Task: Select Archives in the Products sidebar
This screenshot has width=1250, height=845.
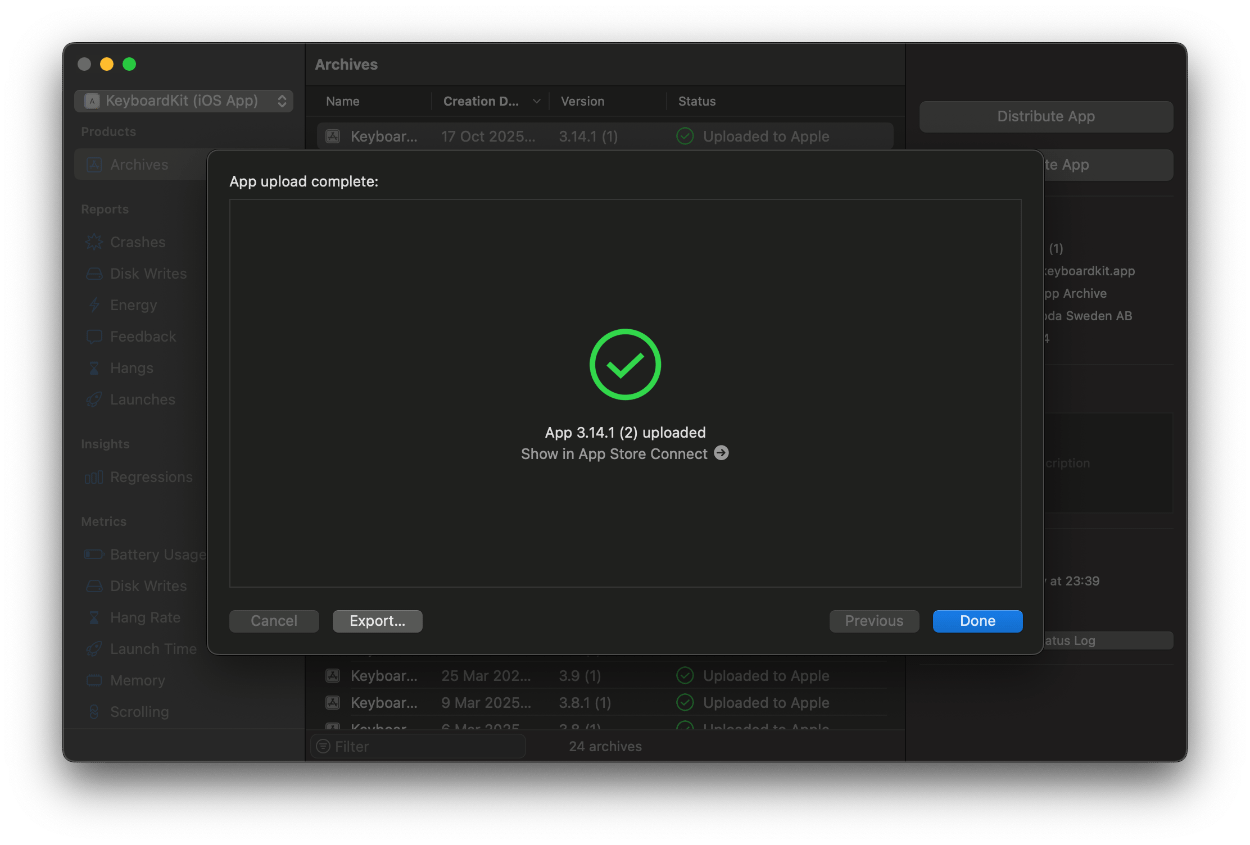Action: (x=139, y=165)
